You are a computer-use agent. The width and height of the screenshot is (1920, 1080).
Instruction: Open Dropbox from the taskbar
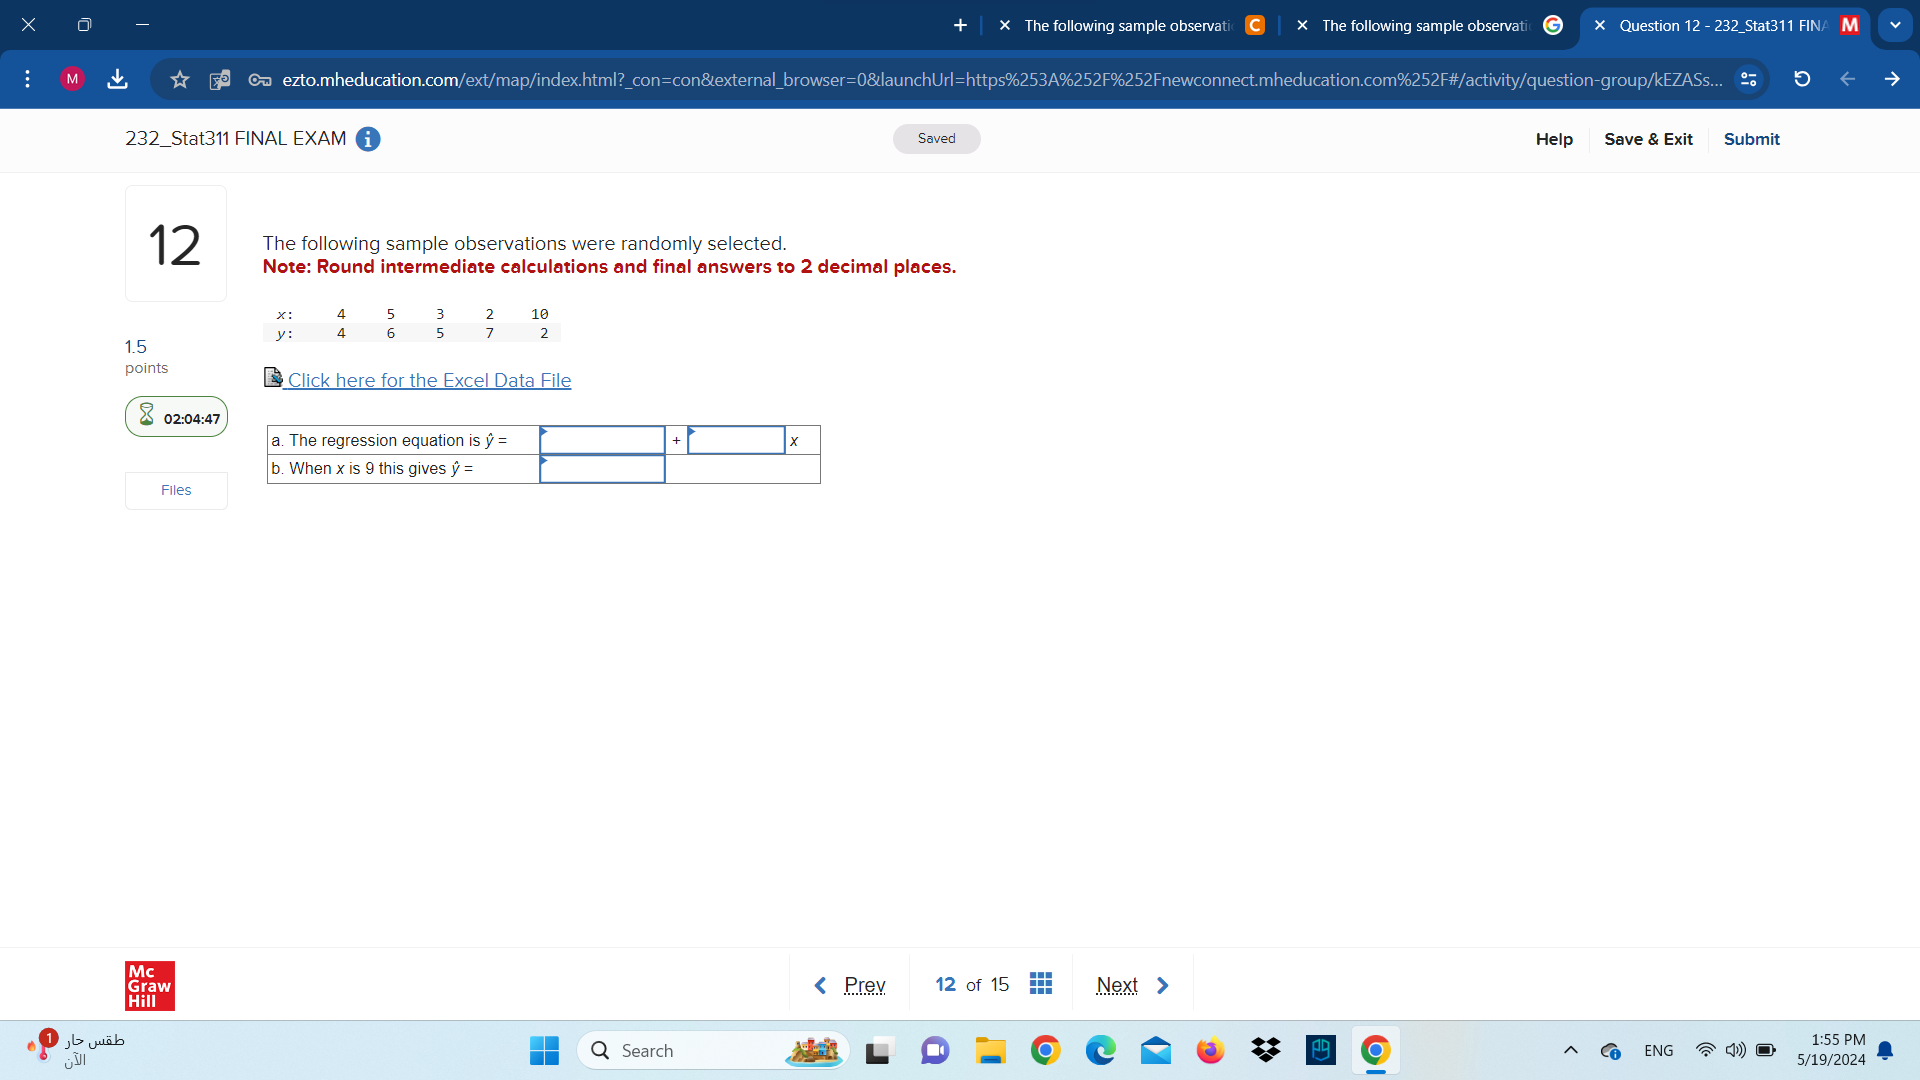(1265, 1050)
